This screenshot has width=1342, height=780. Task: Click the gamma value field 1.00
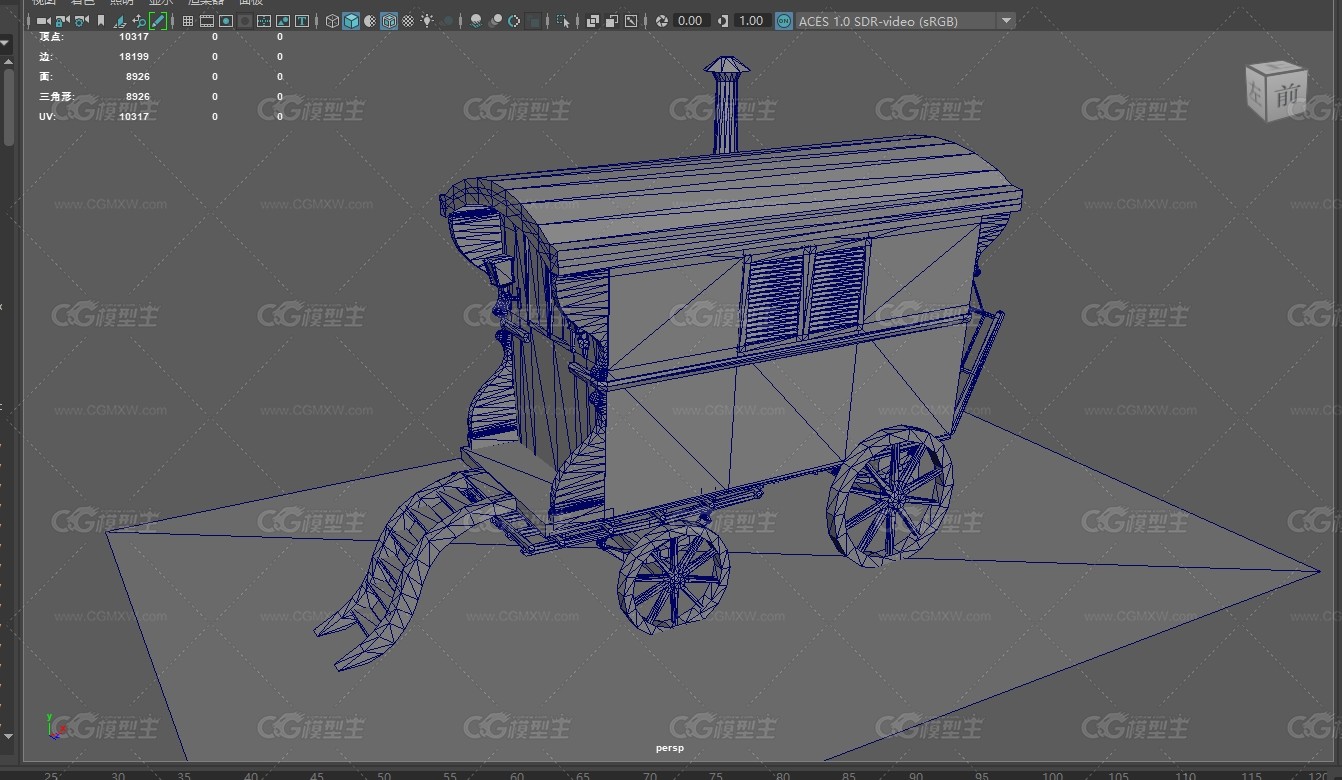pos(751,21)
